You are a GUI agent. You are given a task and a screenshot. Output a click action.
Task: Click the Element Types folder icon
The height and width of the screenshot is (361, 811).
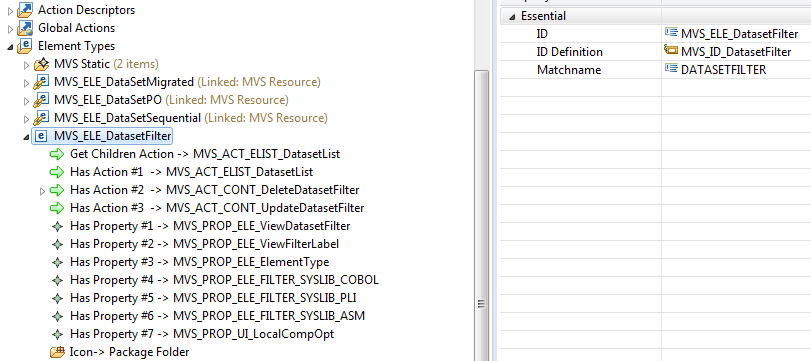(25, 46)
